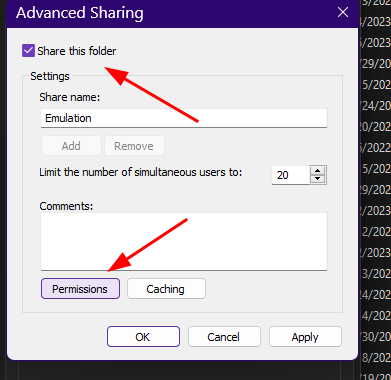Click the 'Share name:' label
Image resolution: width=391 pixels, height=380 pixels.
(x=69, y=97)
